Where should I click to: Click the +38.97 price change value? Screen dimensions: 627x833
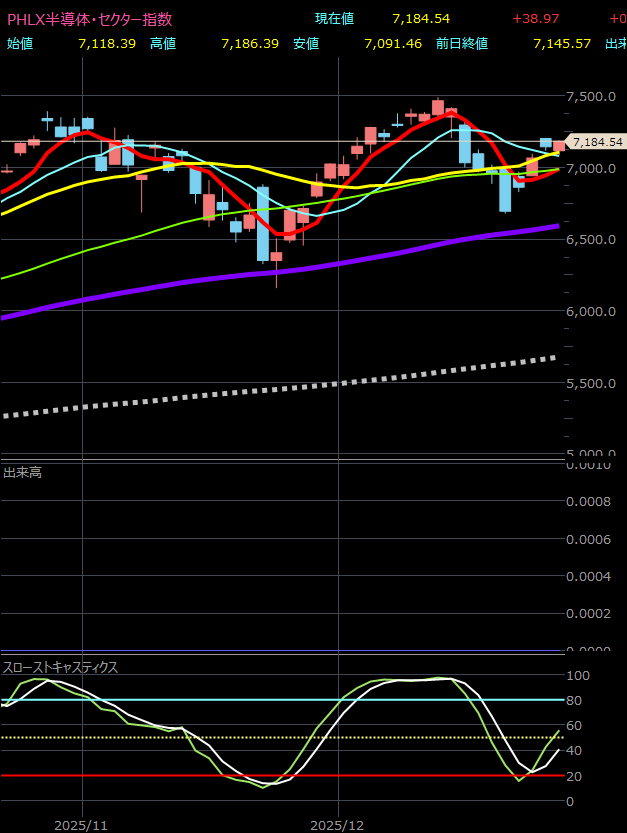pyautogui.click(x=536, y=19)
